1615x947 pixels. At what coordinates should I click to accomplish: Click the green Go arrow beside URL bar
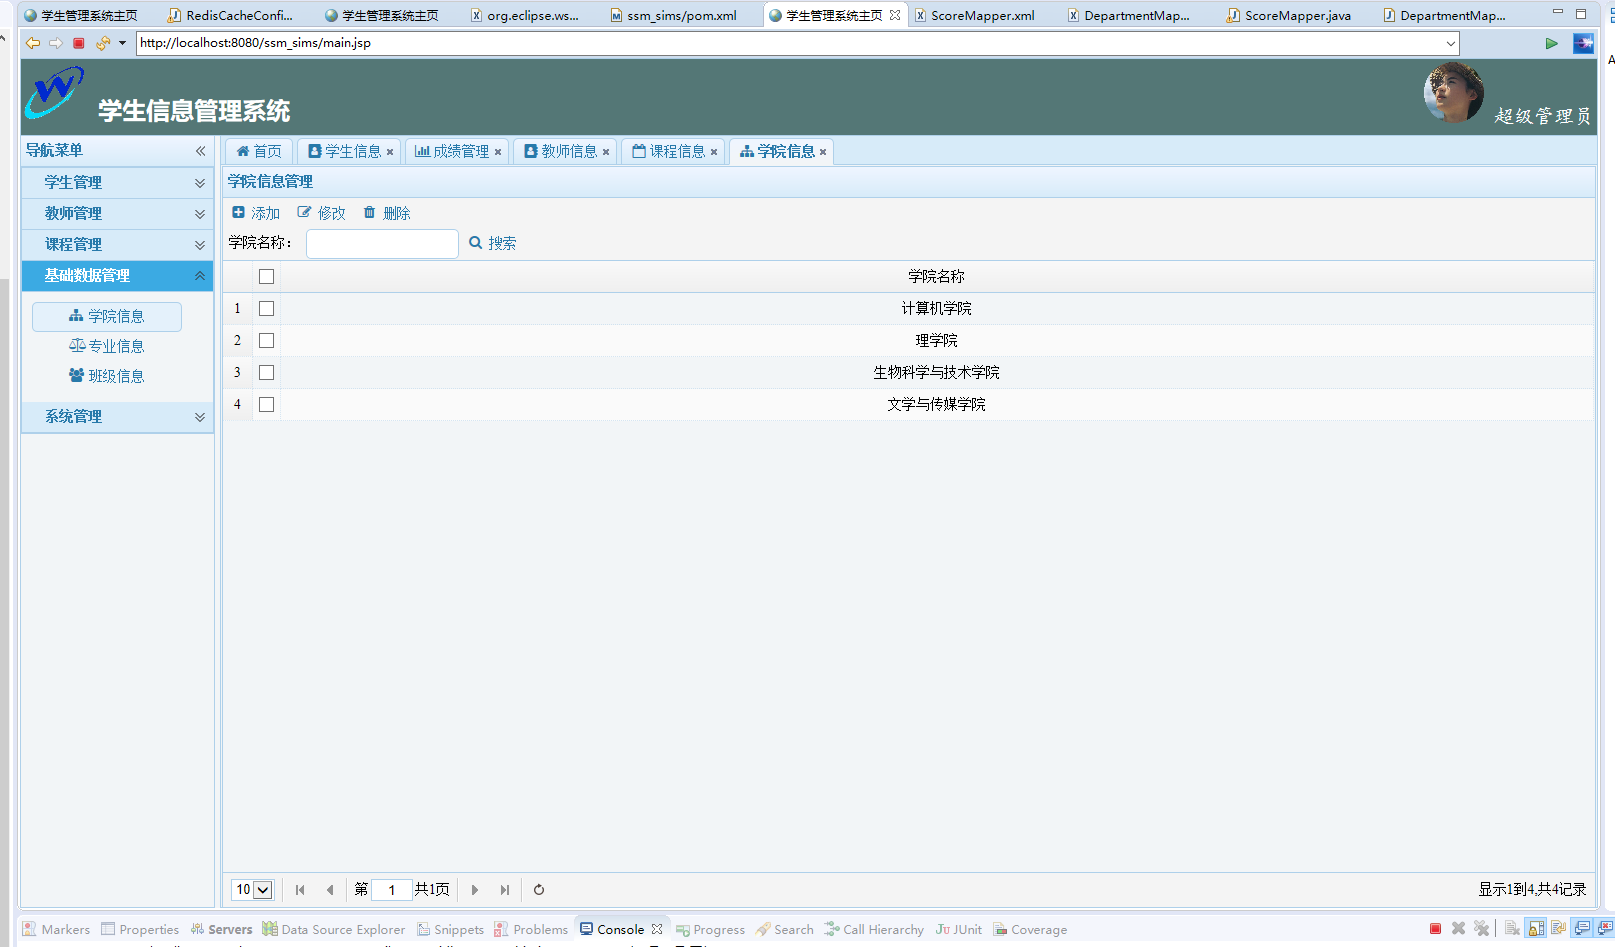tap(1551, 43)
